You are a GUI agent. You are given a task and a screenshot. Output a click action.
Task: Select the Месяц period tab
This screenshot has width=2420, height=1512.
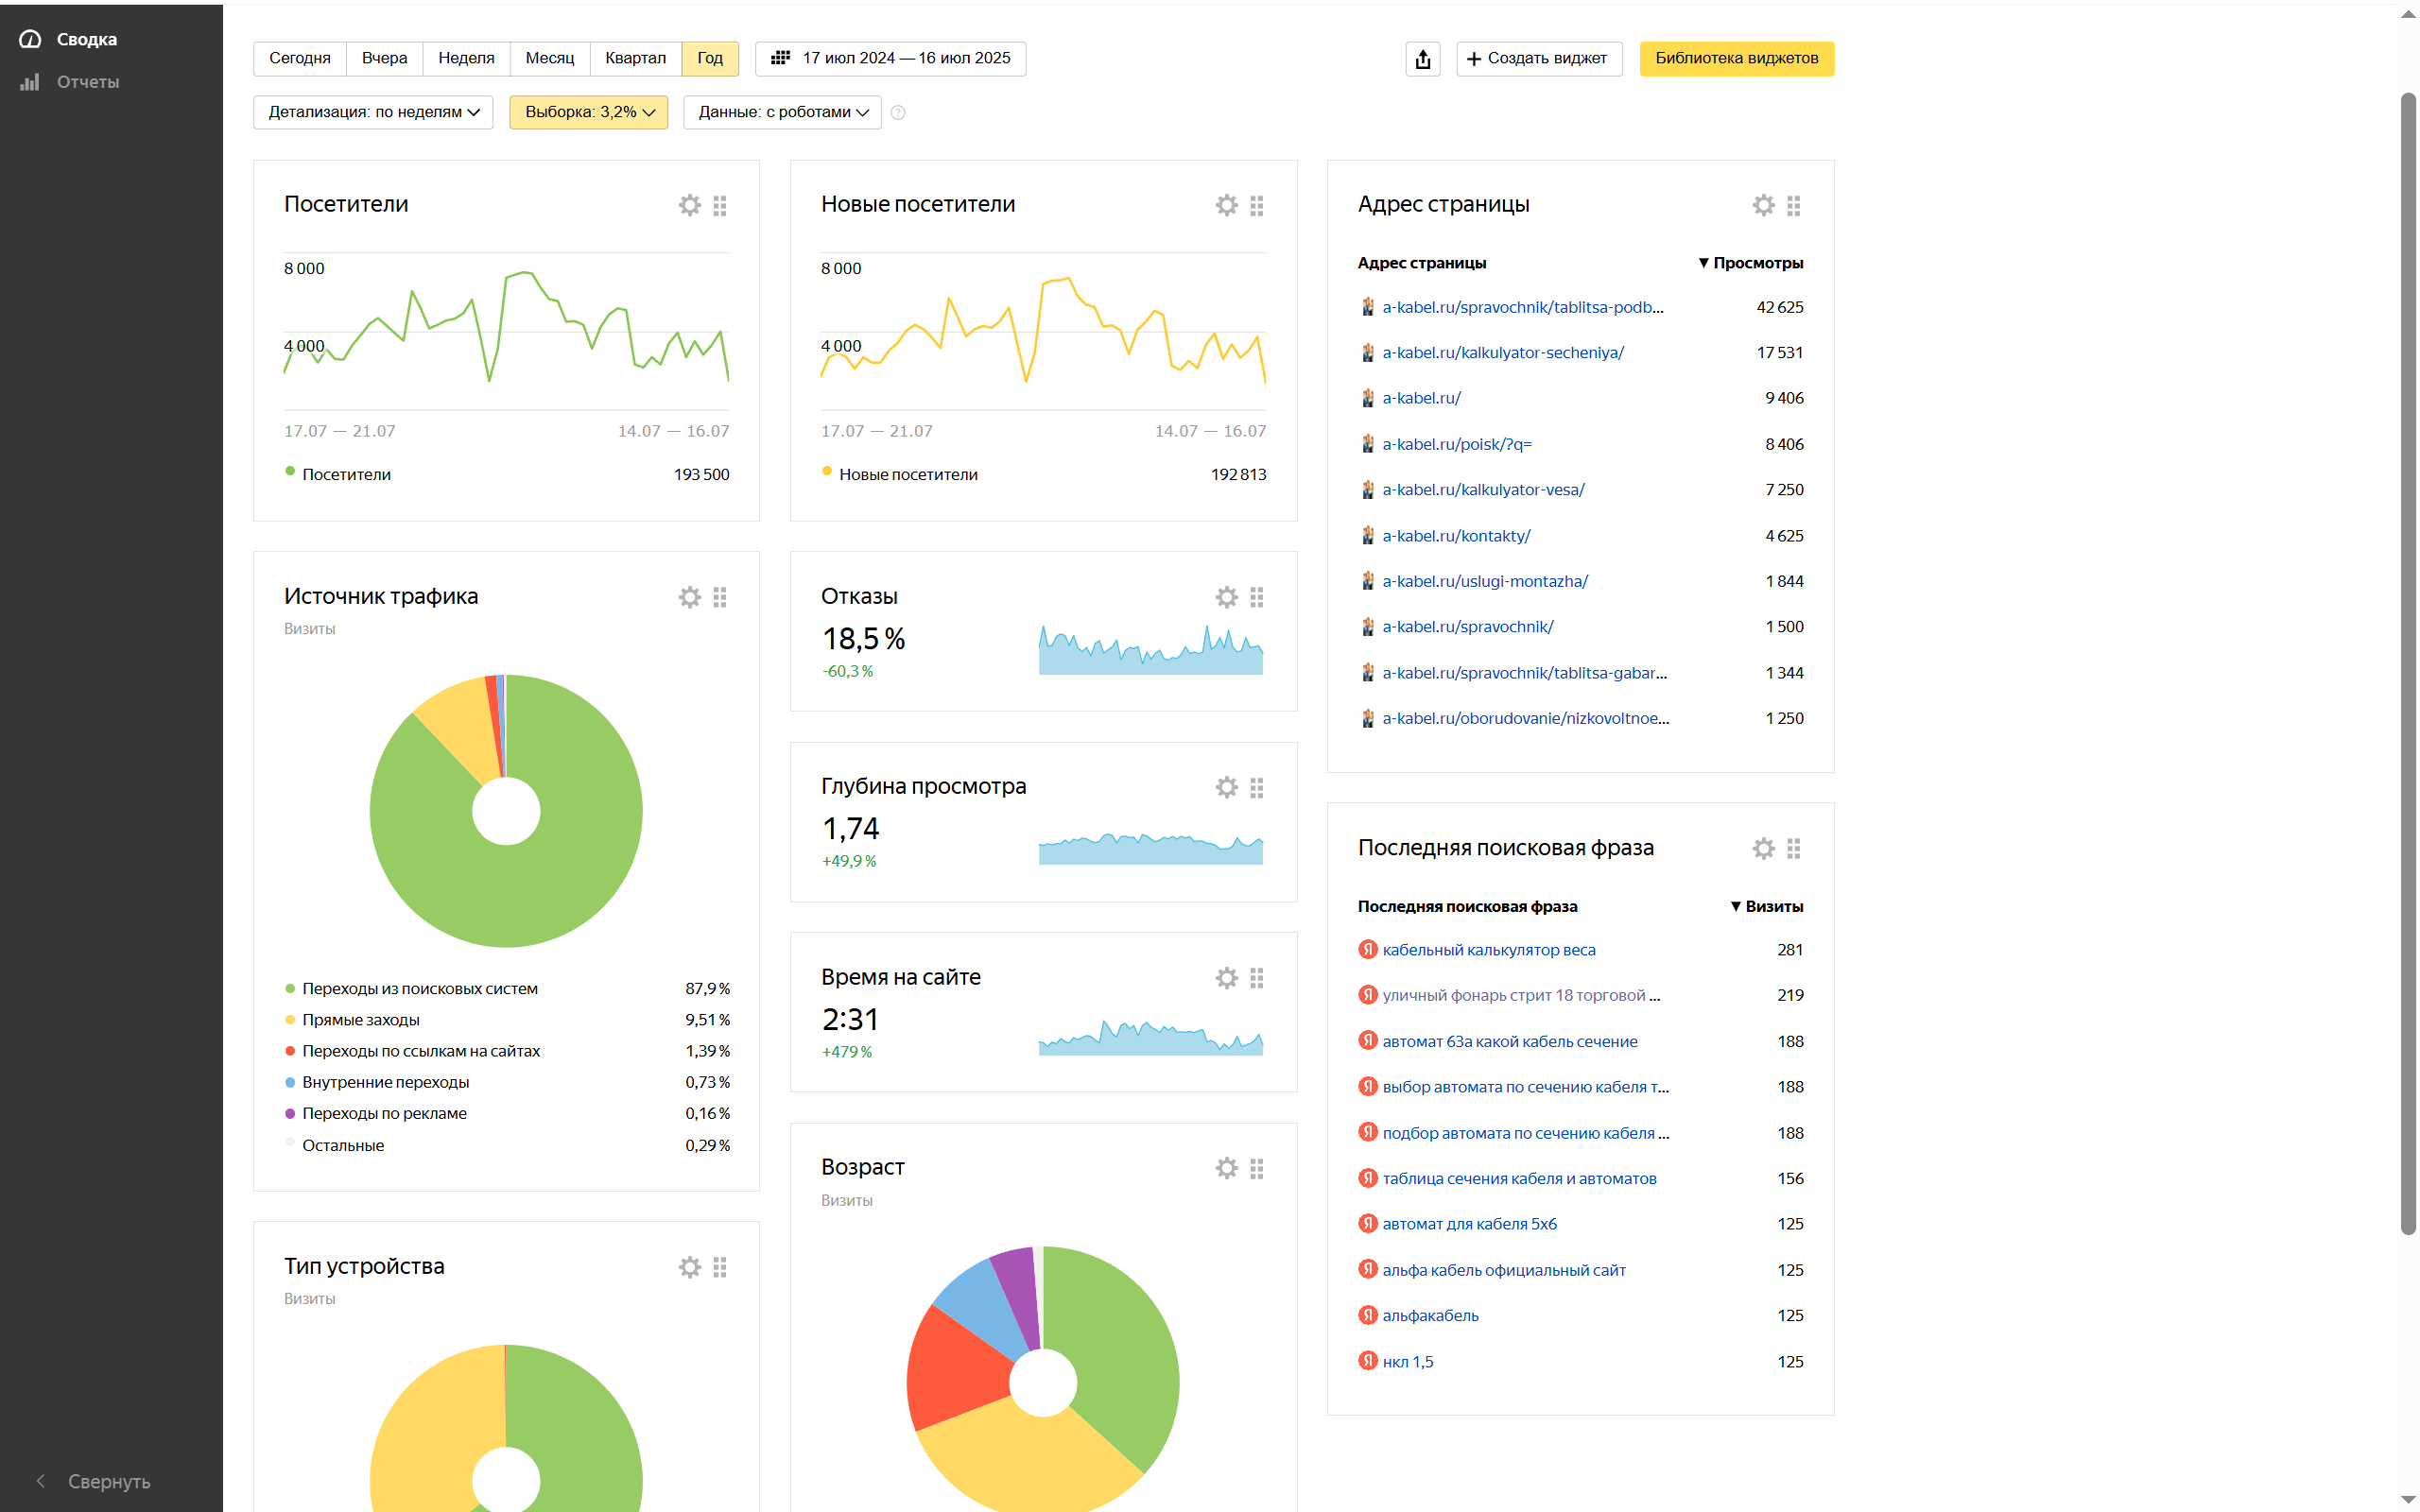pyautogui.click(x=550, y=58)
